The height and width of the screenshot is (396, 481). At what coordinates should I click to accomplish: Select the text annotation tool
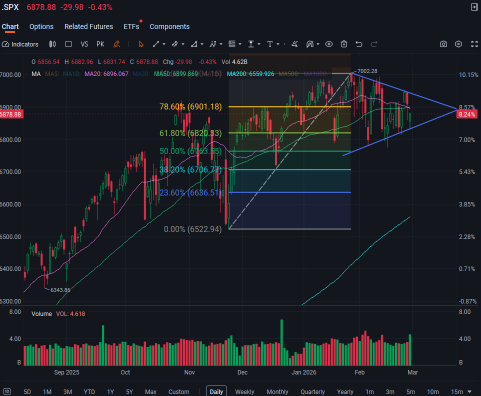click(270, 44)
